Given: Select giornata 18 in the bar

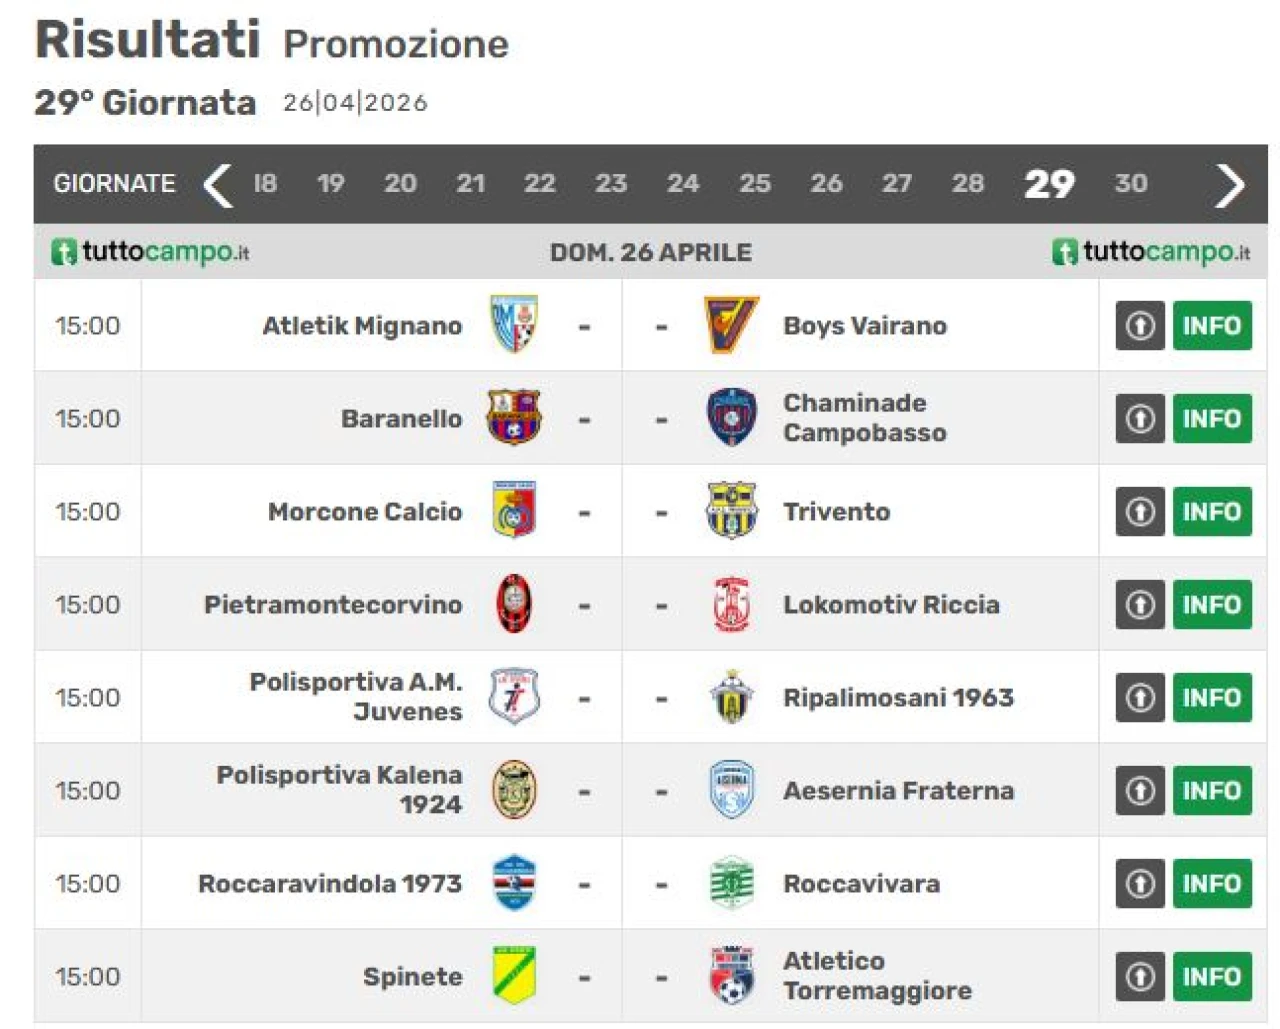Looking at the screenshot, I should point(265,184).
